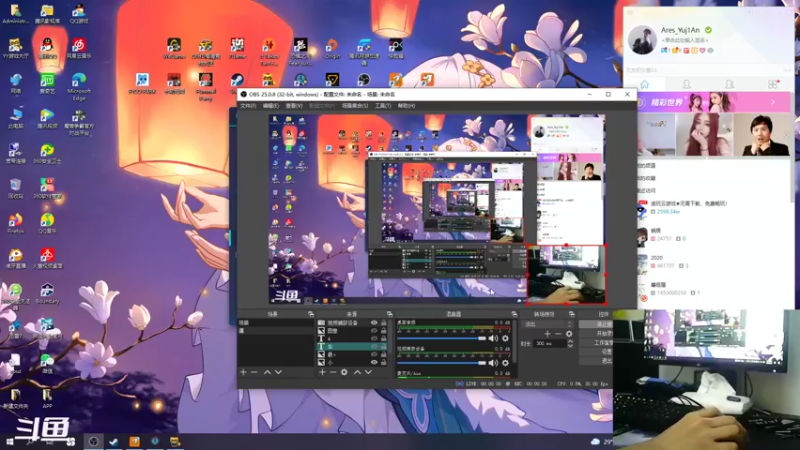Mute the 视频捕获设备 mixer channel
The height and width of the screenshot is (450, 800).
(493, 363)
